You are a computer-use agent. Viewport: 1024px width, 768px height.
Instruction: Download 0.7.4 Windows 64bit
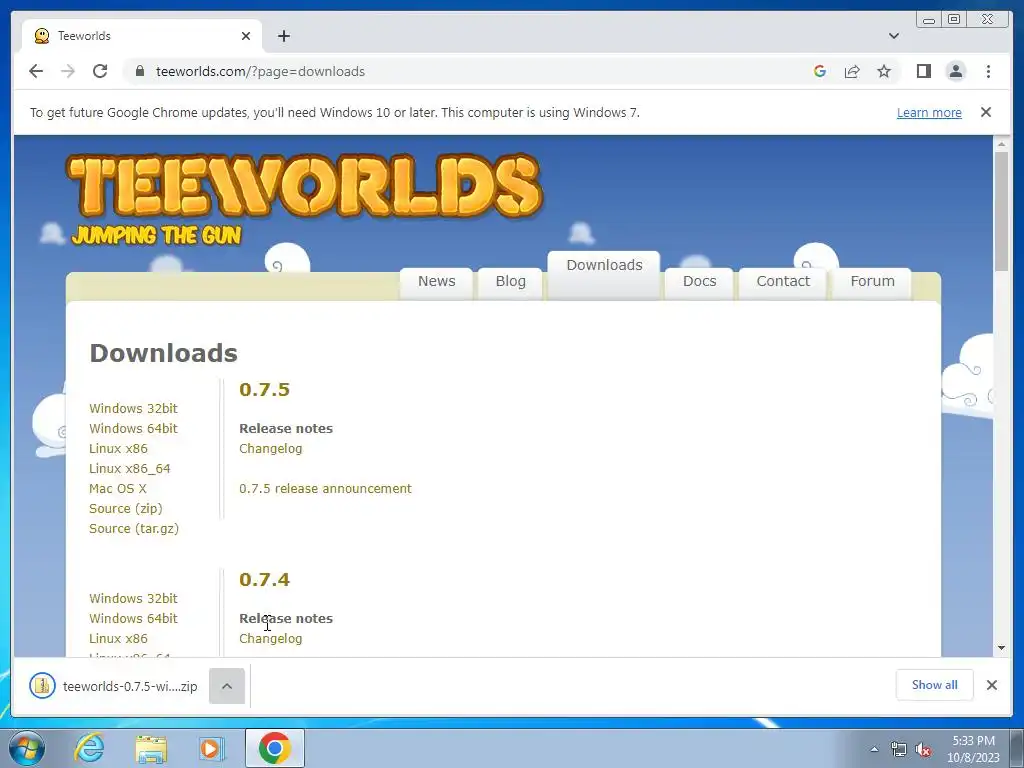click(133, 618)
